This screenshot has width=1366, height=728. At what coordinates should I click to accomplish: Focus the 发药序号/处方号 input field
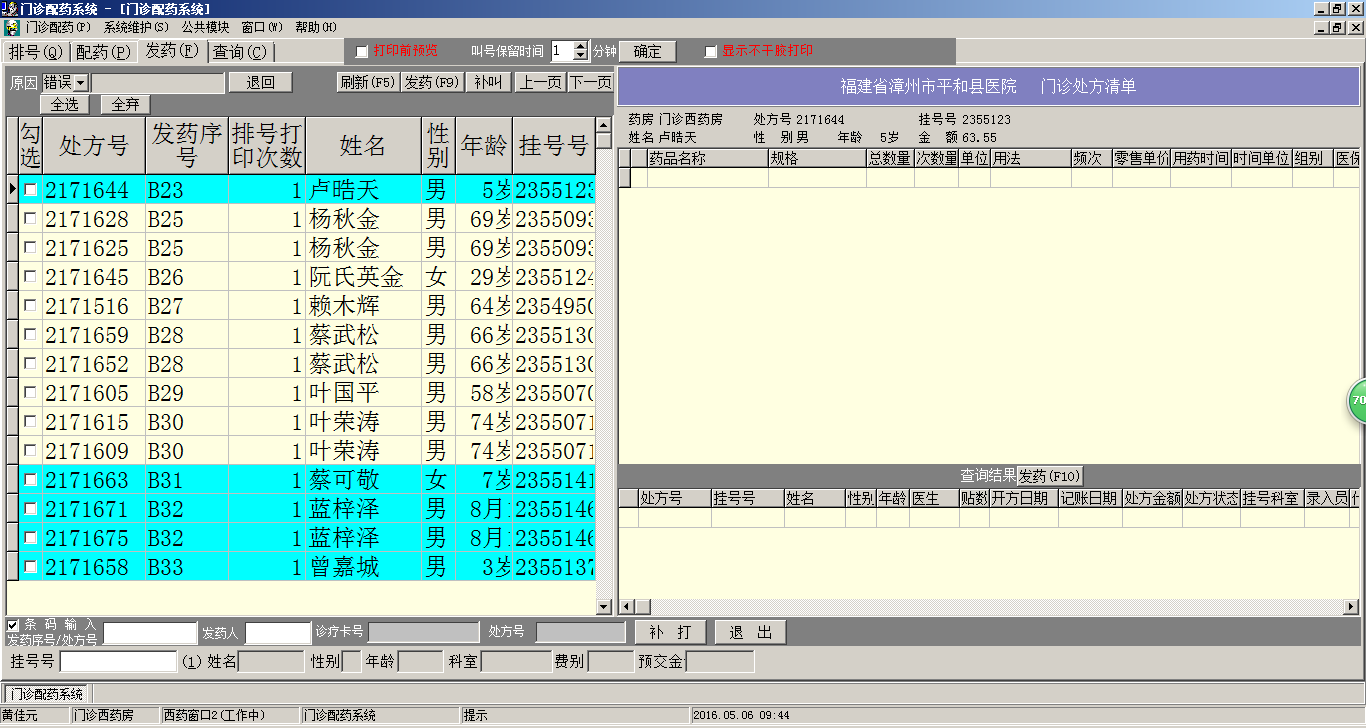pos(150,633)
